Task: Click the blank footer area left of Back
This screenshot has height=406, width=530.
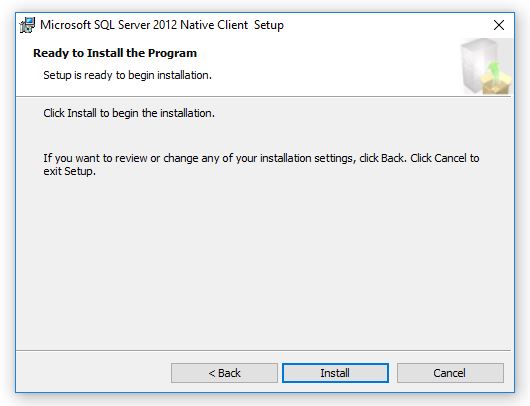Action: tap(93, 373)
